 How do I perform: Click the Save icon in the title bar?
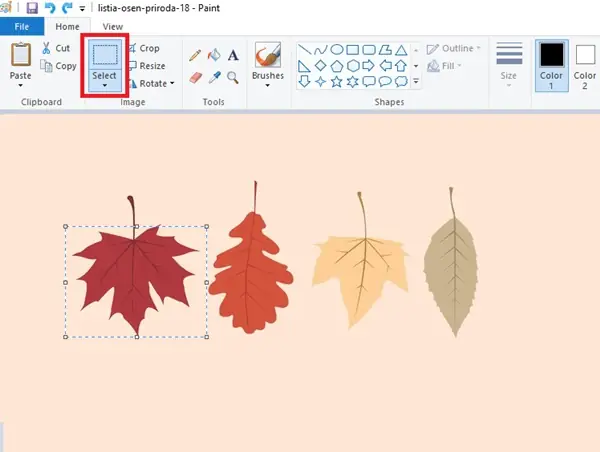coord(32,8)
